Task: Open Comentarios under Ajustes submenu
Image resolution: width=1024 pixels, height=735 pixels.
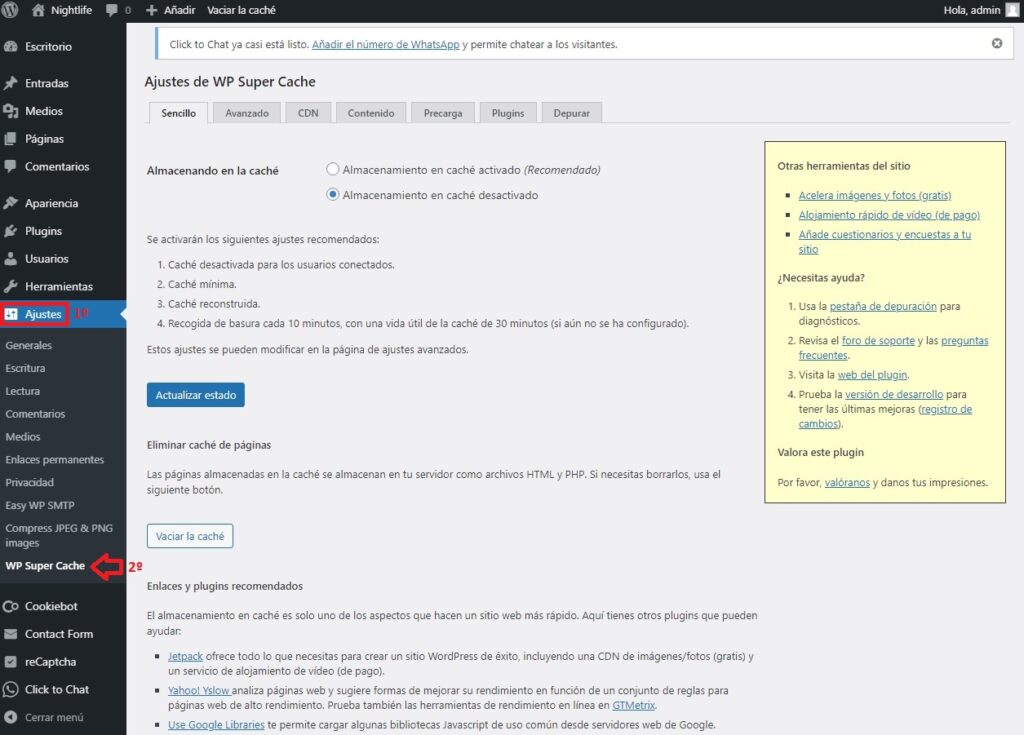Action: point(35,414)
